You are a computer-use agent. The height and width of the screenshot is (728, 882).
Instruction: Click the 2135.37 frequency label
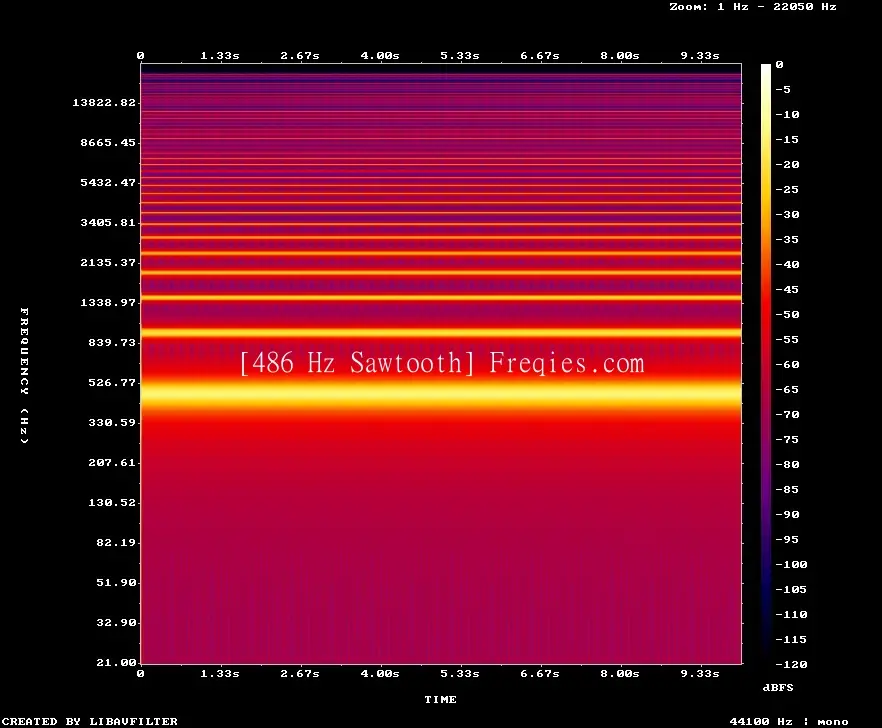(108, 262)
